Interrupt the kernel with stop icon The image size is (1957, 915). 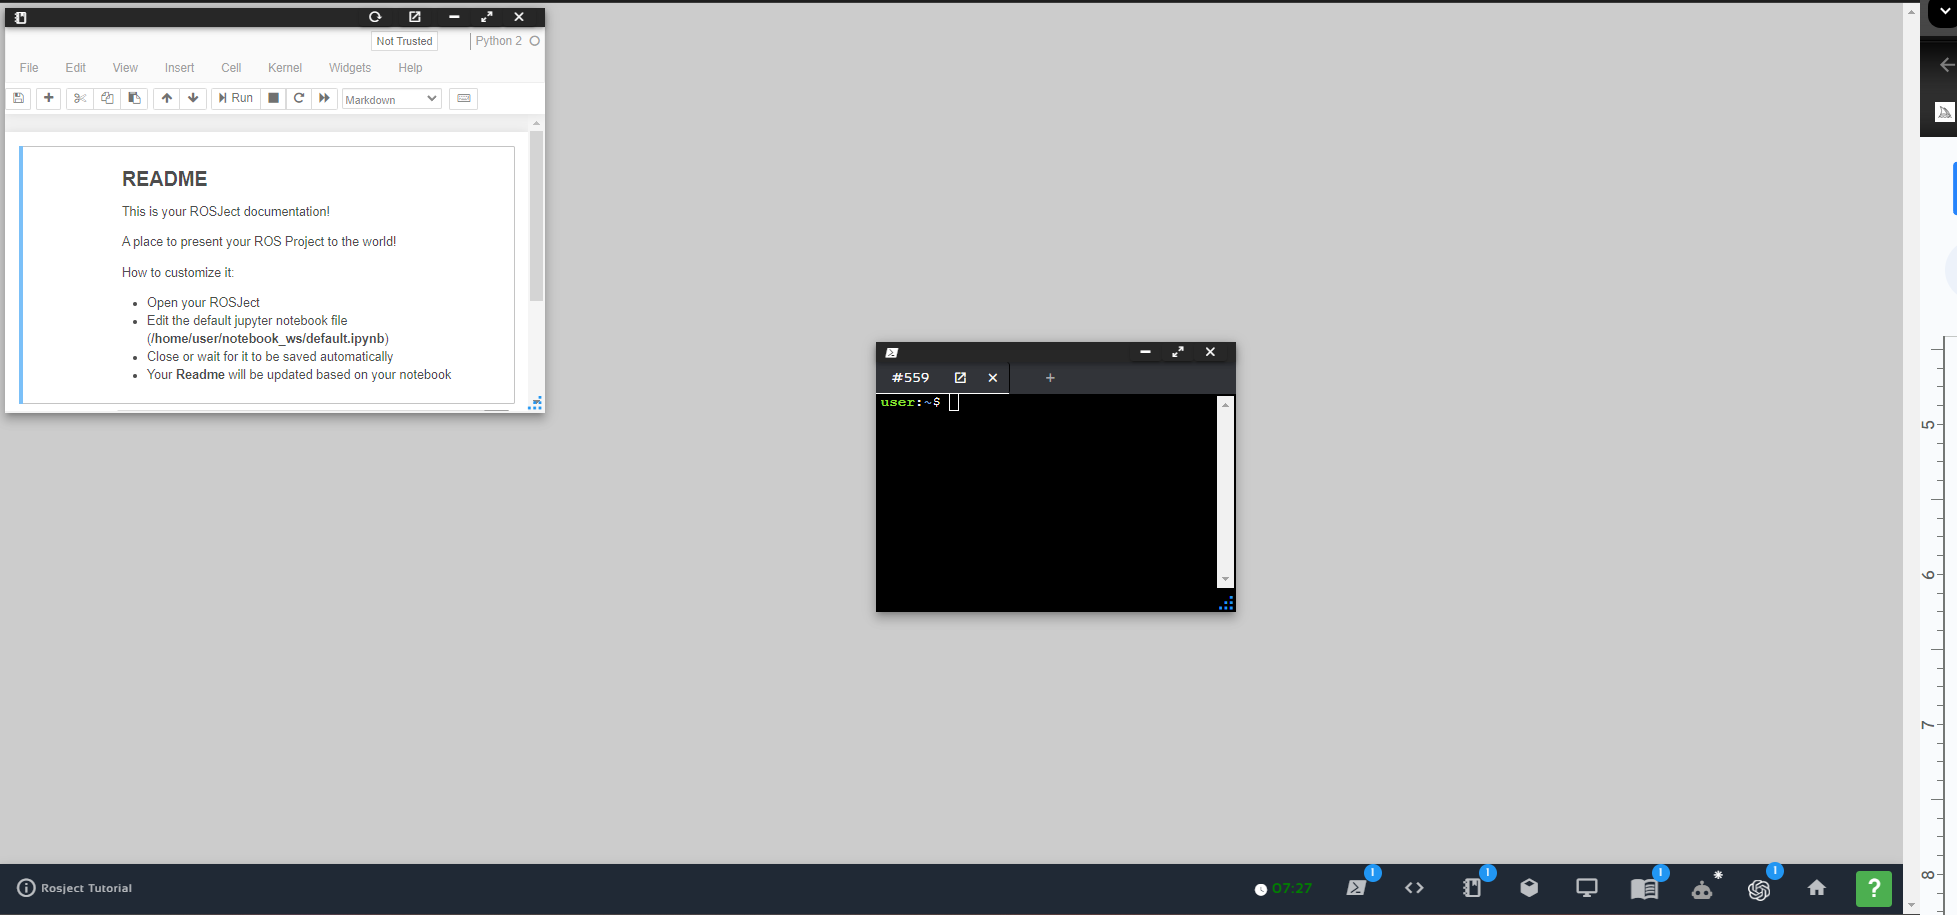coord(273,98)
